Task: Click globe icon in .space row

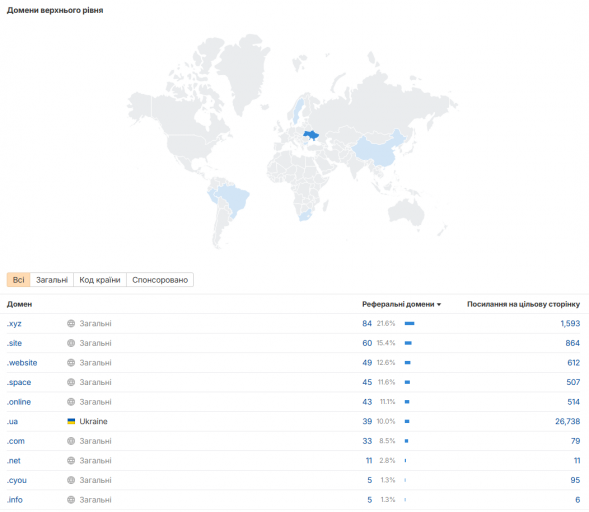Action: [71, 382]
